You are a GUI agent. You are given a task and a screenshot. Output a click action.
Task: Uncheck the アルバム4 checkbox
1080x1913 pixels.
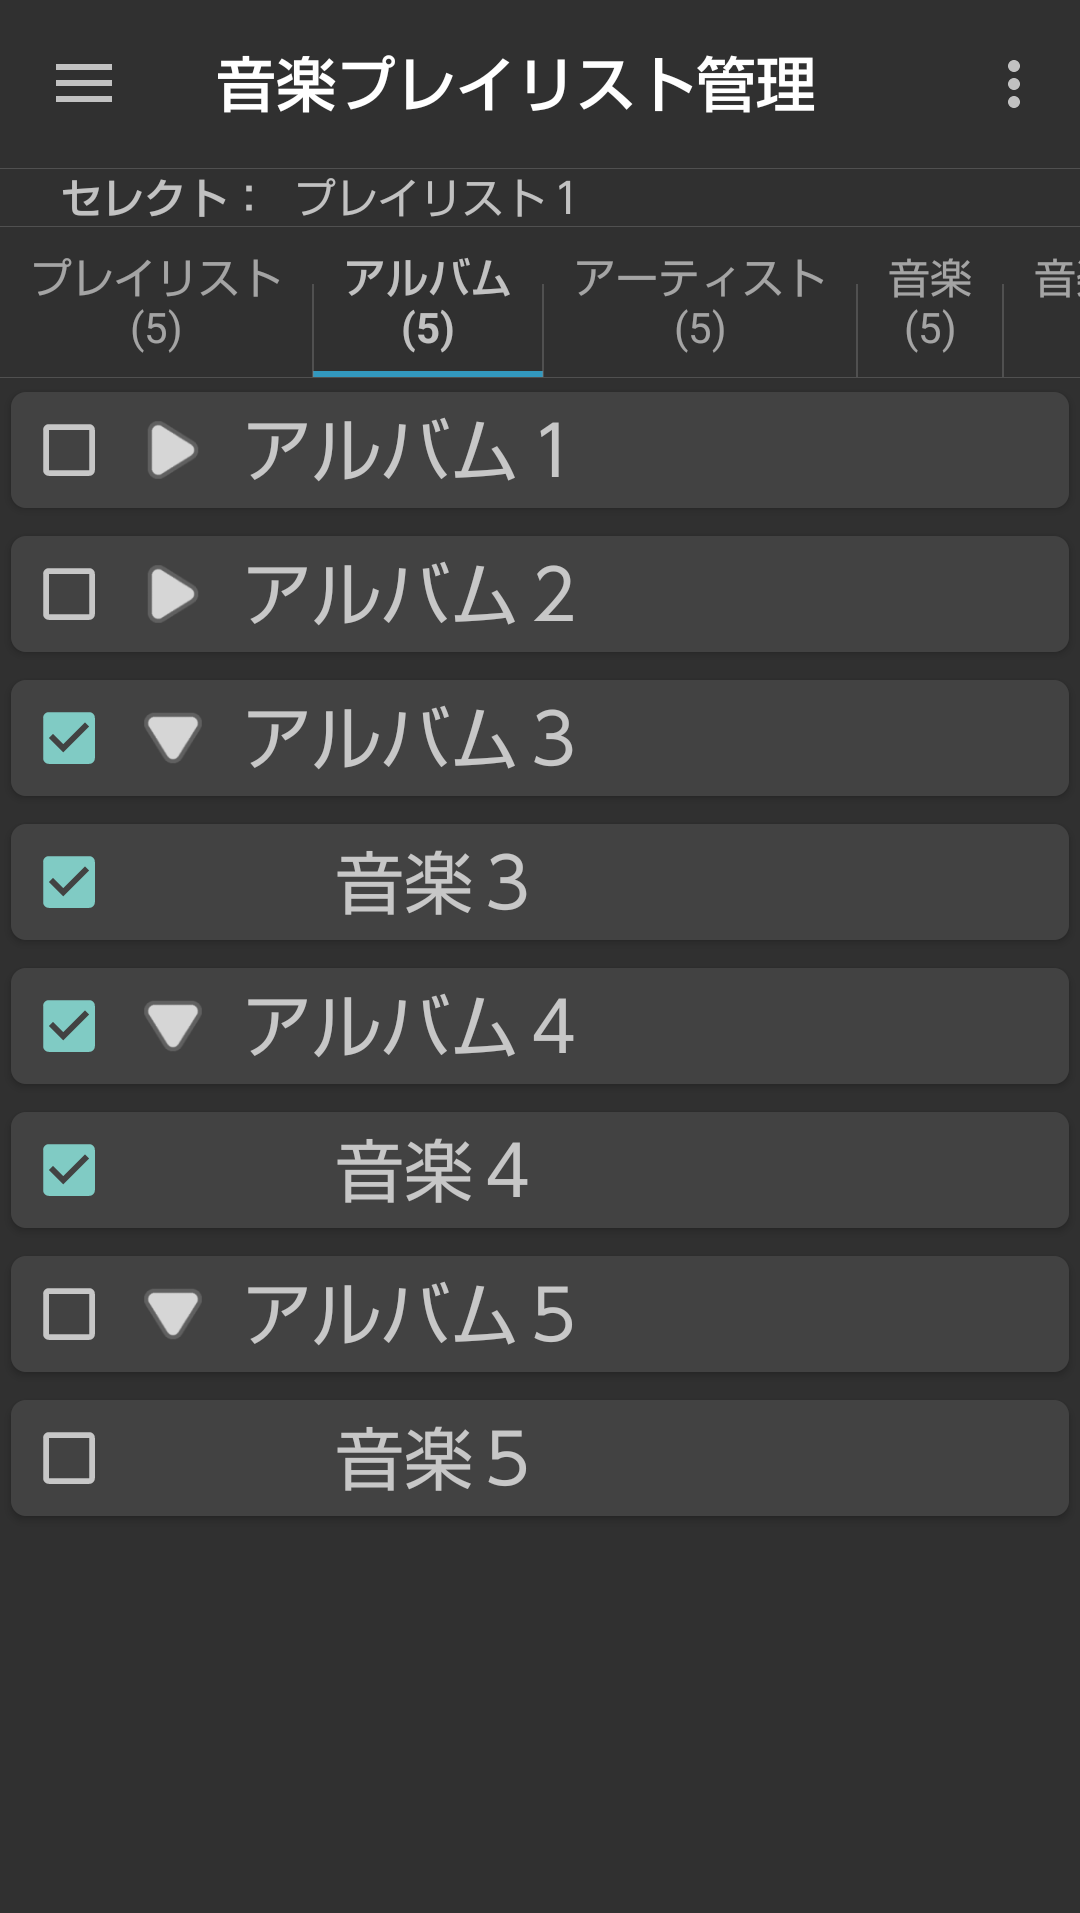point(69,1026)
